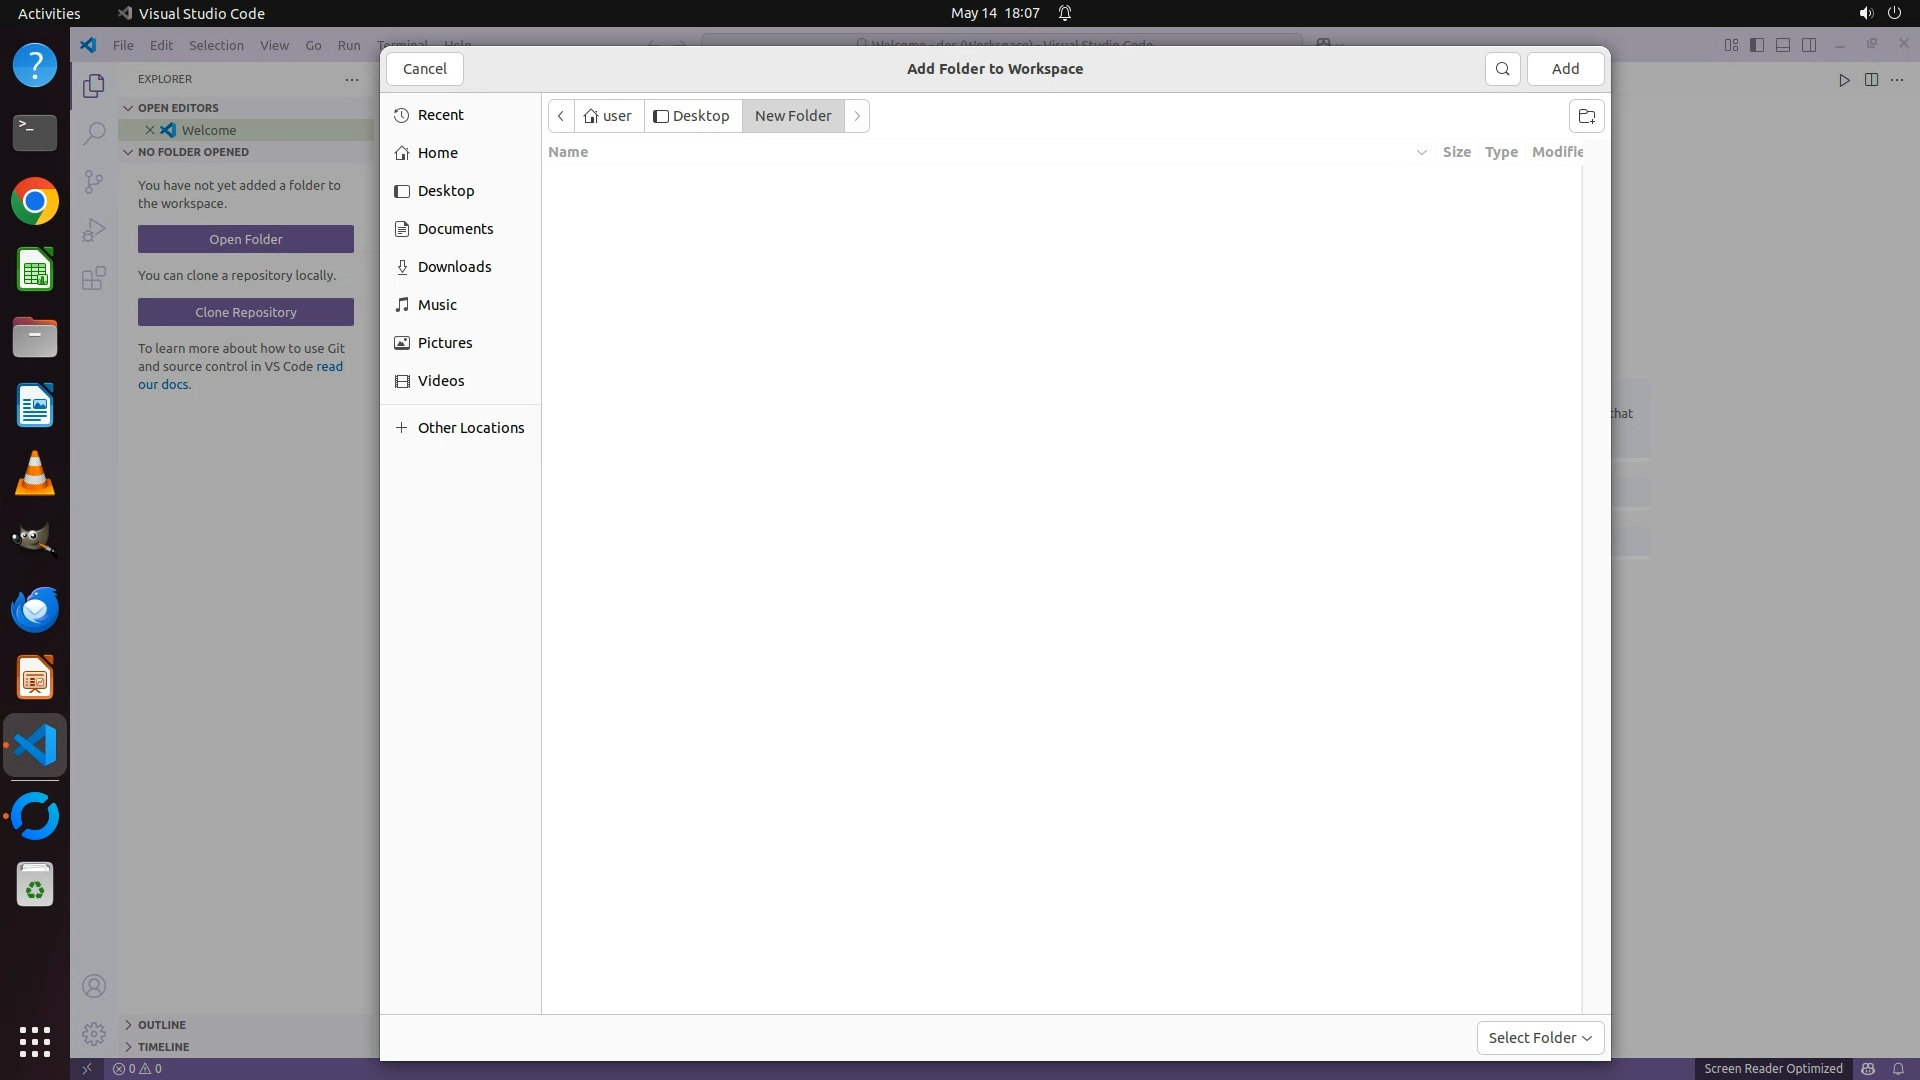This screenshot has height=1080, width=1920.
Task: Click the Manage gear icon
Action: click(x=94, y=1033)
